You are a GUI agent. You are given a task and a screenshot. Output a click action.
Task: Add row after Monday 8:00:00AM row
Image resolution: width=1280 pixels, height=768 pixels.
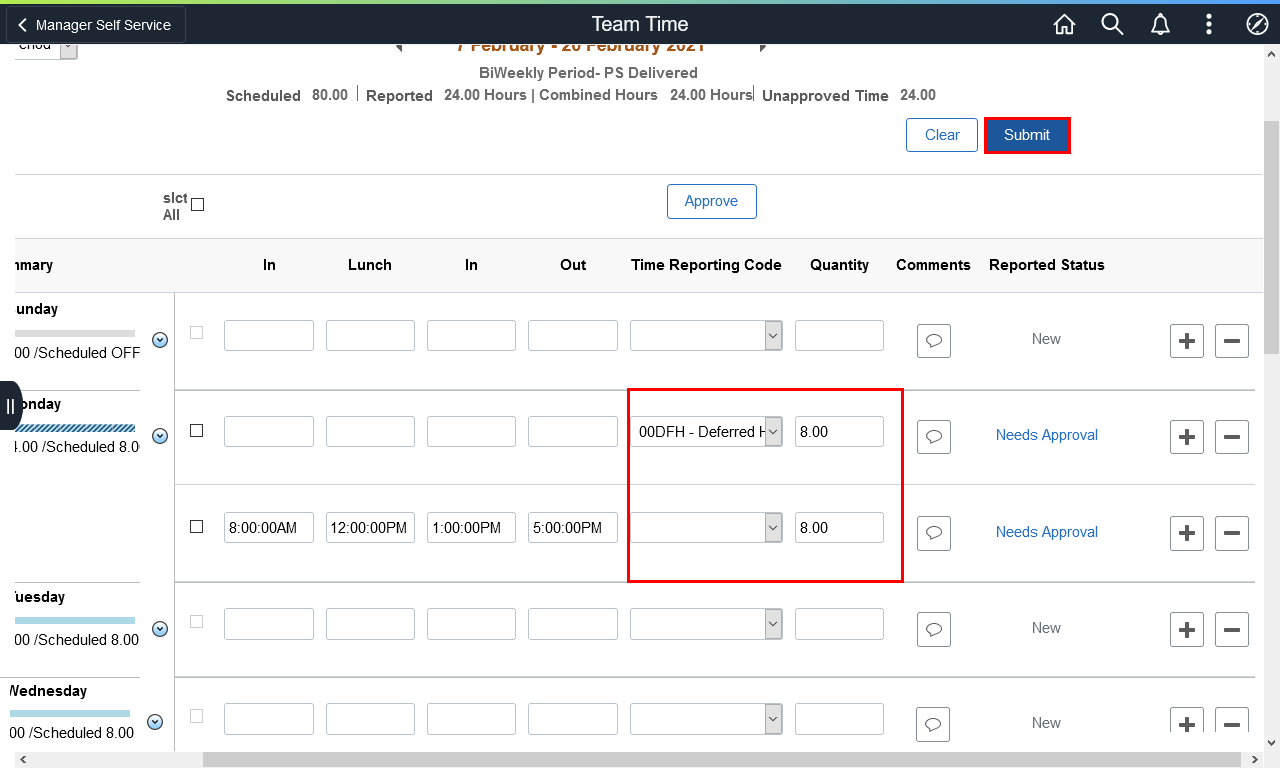pos(1187,533)
